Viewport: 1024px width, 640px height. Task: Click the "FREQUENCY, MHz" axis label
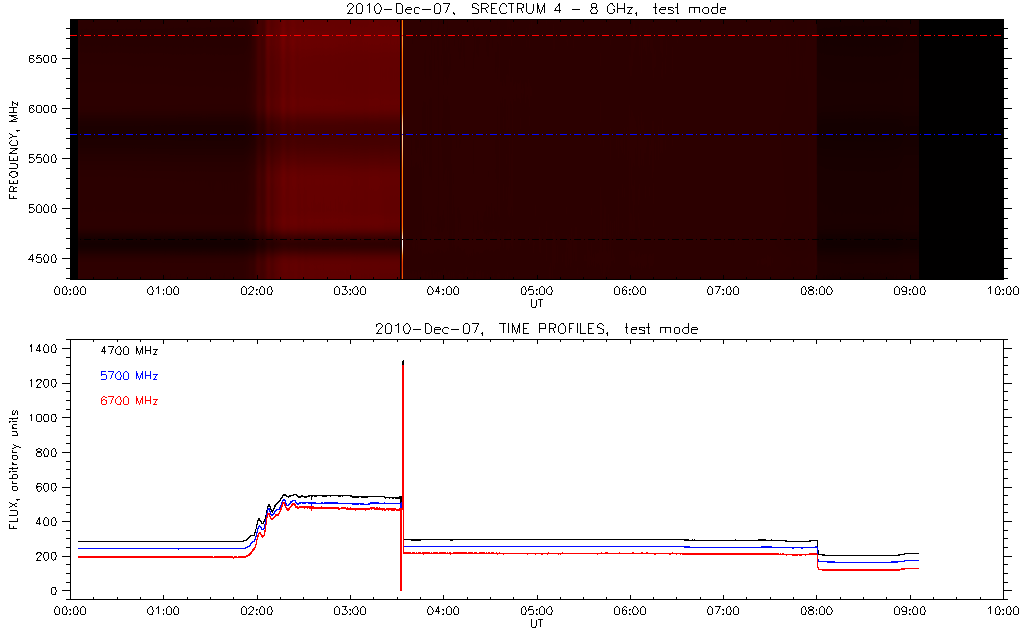pos(15,156)
